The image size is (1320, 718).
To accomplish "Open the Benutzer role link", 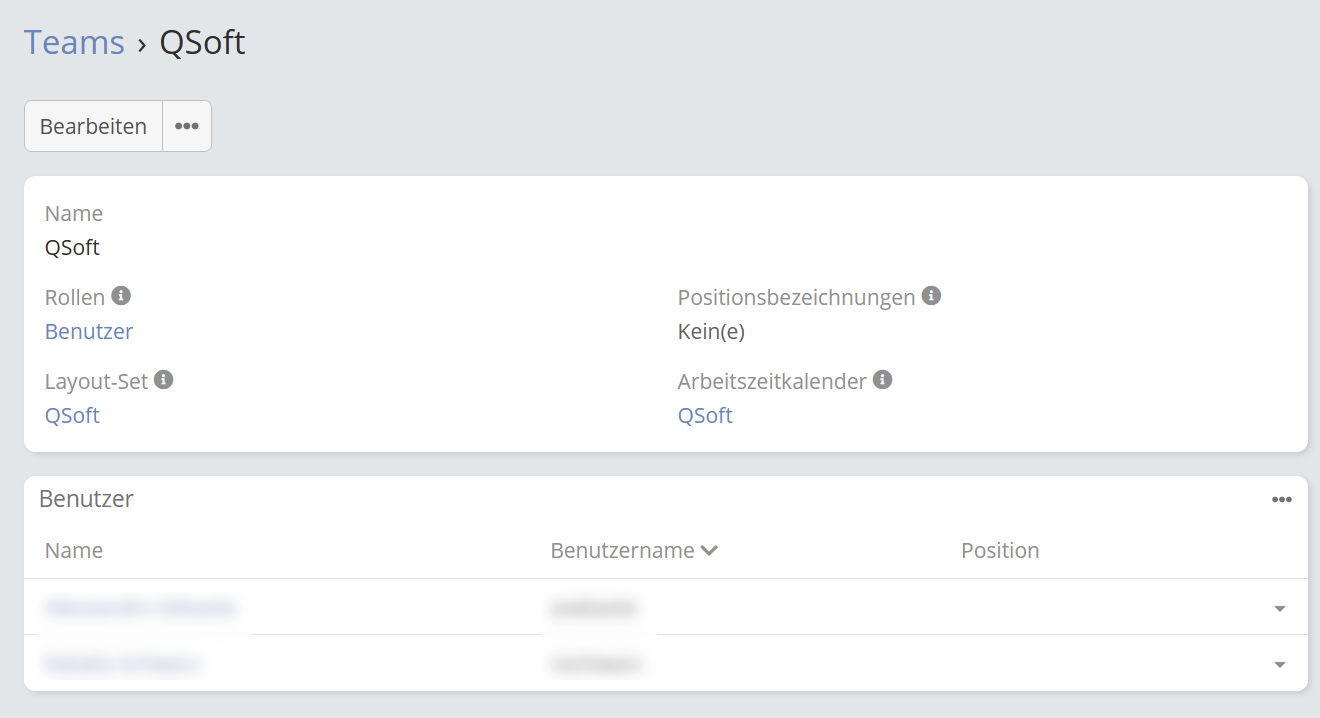I will pyautogui.click(x=89, y=331).
